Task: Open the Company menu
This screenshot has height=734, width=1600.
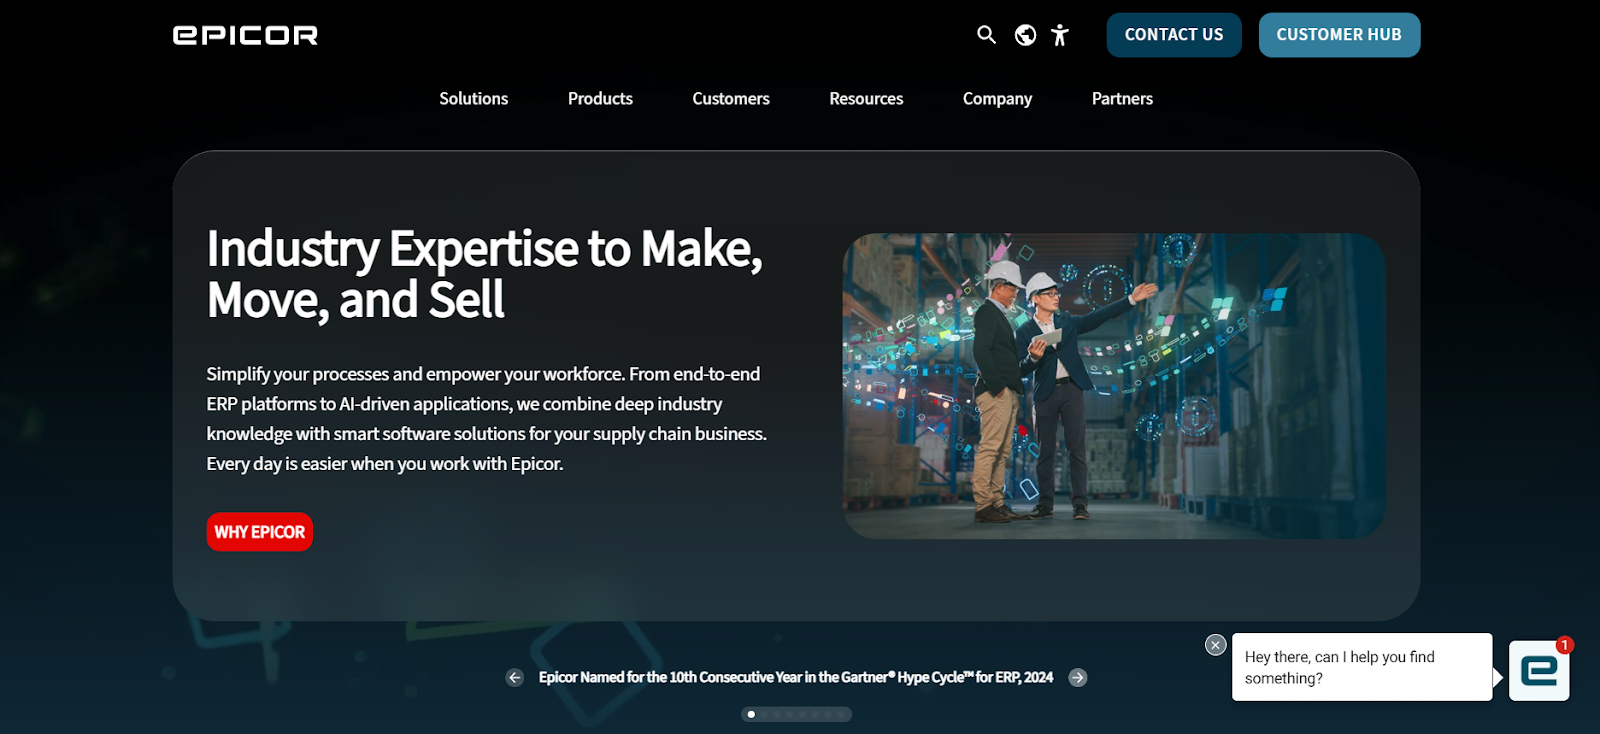Action: pyautogui.click(x=997, y=99)
